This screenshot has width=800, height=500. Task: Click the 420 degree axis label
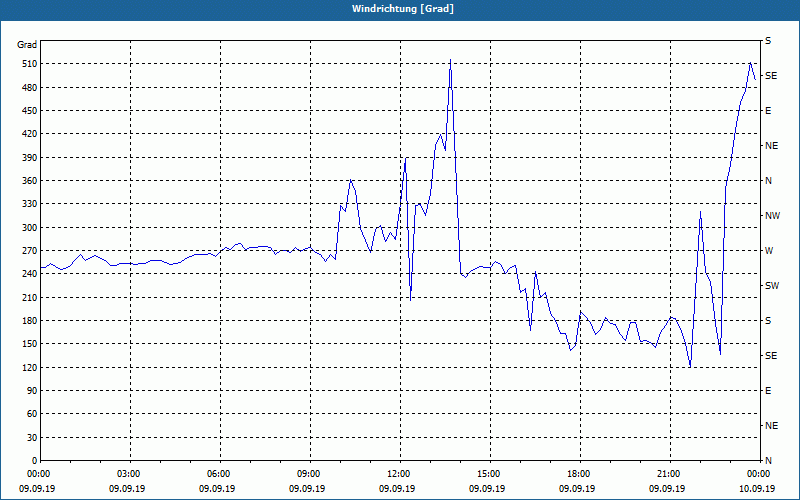pos(30,134)
